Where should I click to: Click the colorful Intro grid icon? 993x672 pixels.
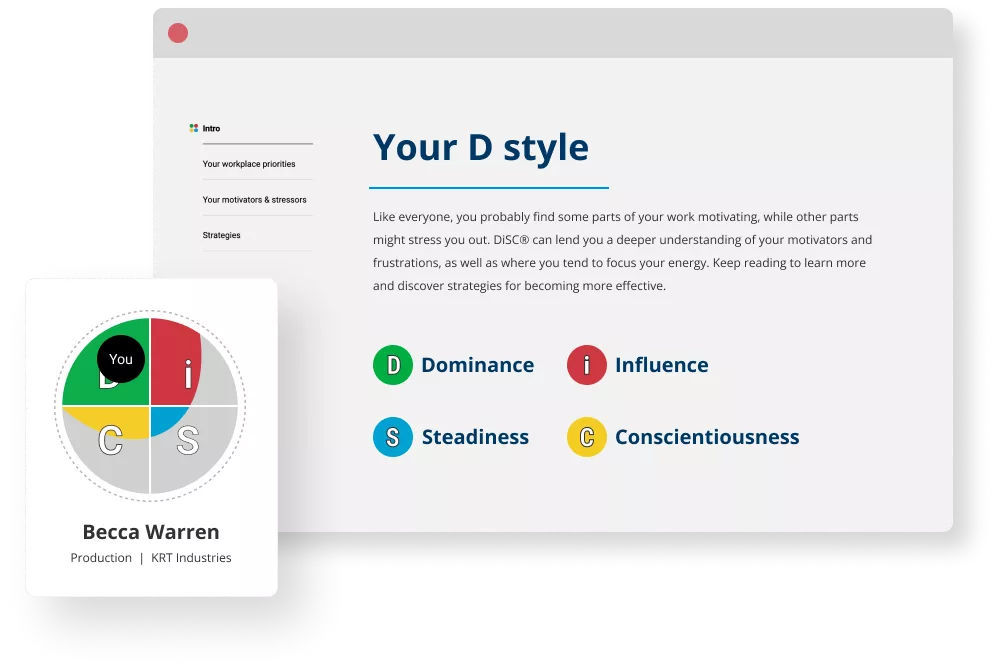click(x=194, y=128)
